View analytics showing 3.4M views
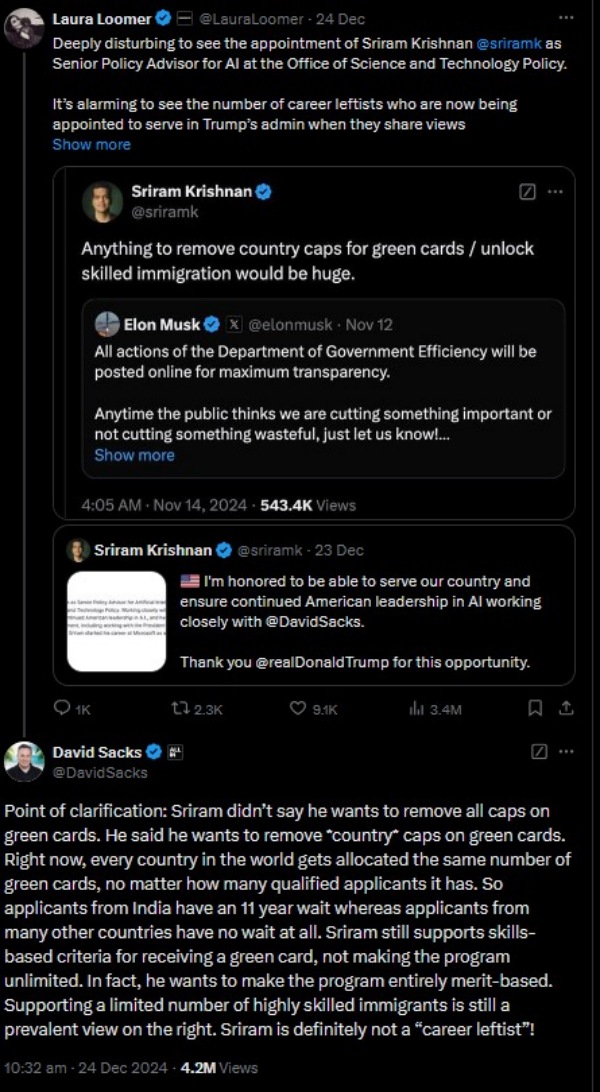 pos(417,709)
